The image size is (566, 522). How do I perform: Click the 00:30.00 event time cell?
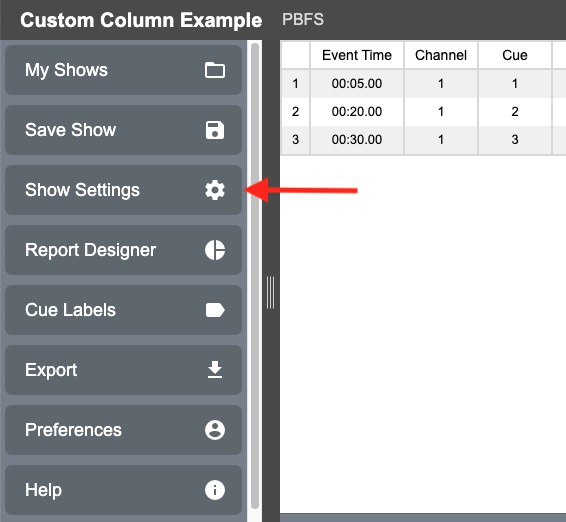click(357, 140)
